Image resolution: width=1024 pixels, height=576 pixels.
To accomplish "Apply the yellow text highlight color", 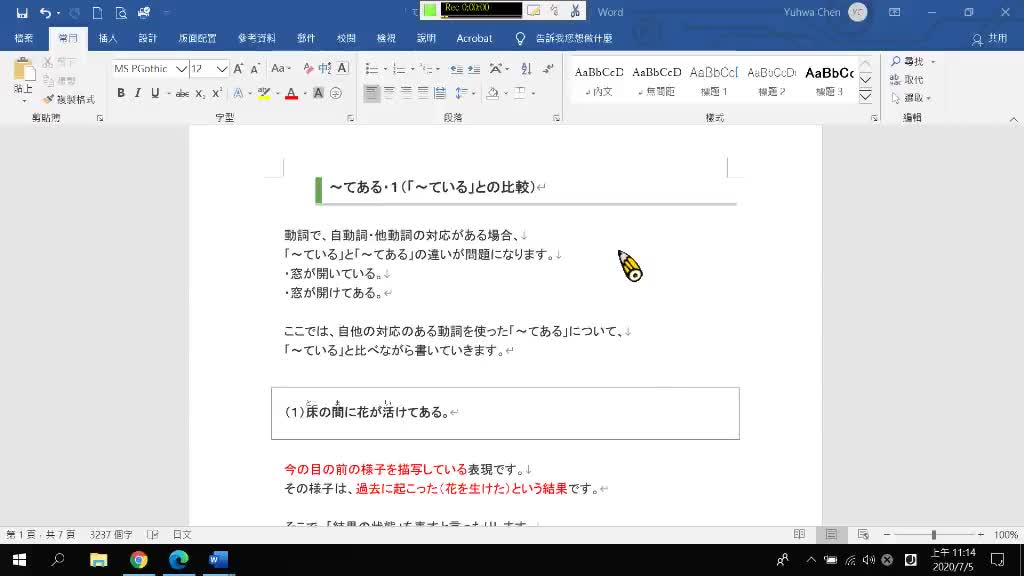I will [264, 93].
